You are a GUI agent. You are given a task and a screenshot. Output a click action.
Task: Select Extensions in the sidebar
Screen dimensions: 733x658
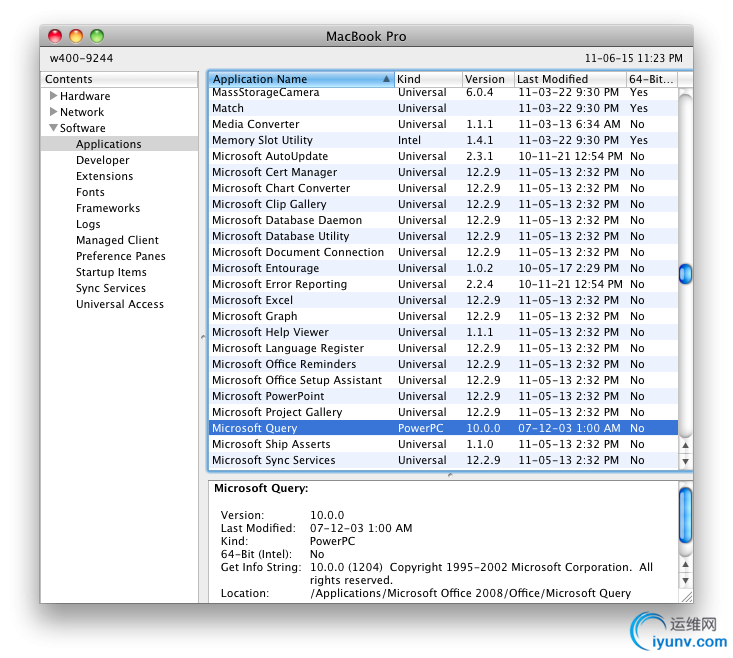coord(104,176)
